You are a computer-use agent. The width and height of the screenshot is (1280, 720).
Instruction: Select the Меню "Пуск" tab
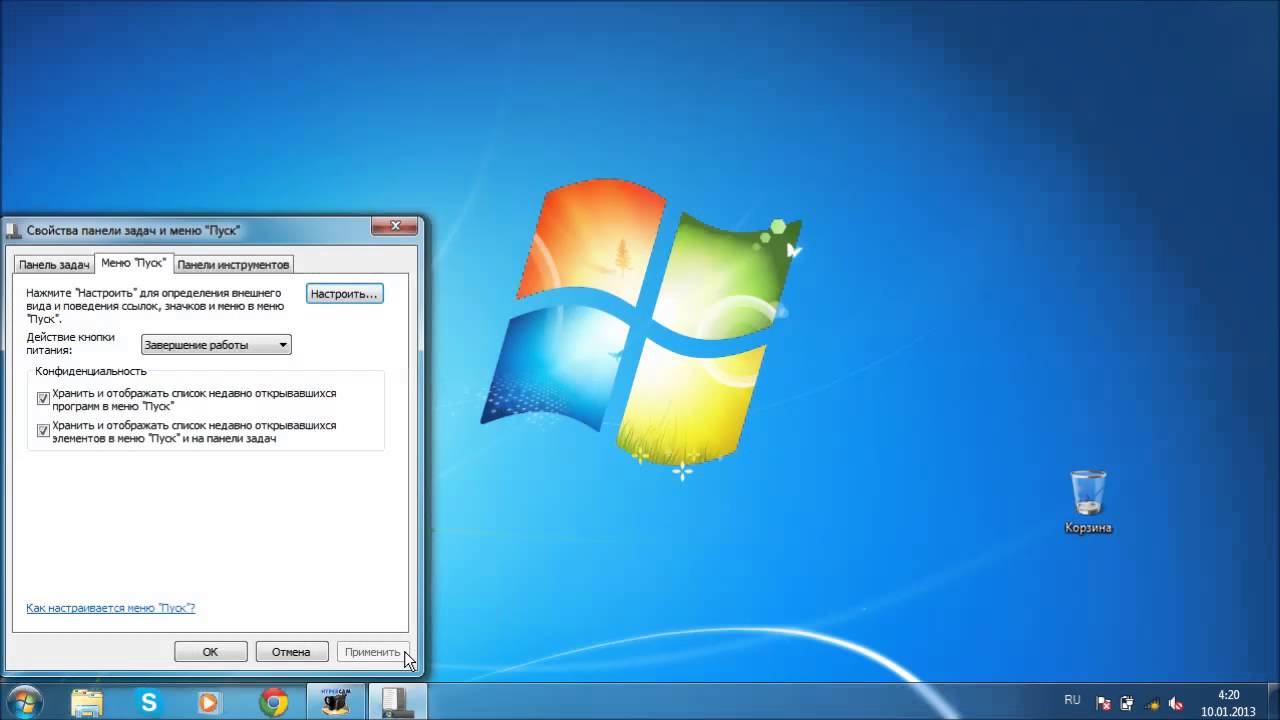coord(133,263)
